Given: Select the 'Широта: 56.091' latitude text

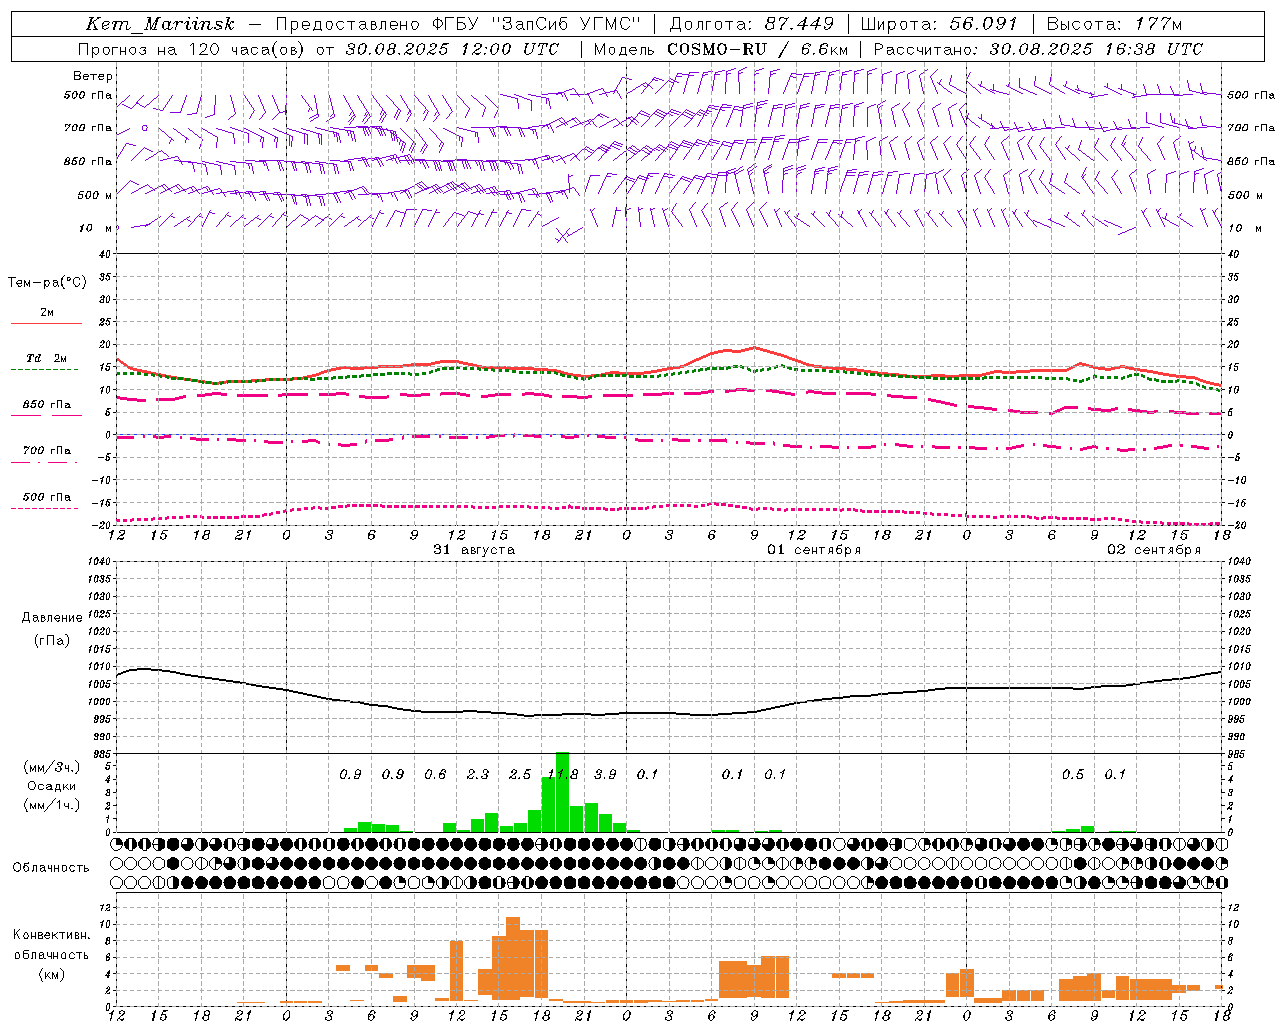Looking at the screenshot, I should (x=939, y=24).
